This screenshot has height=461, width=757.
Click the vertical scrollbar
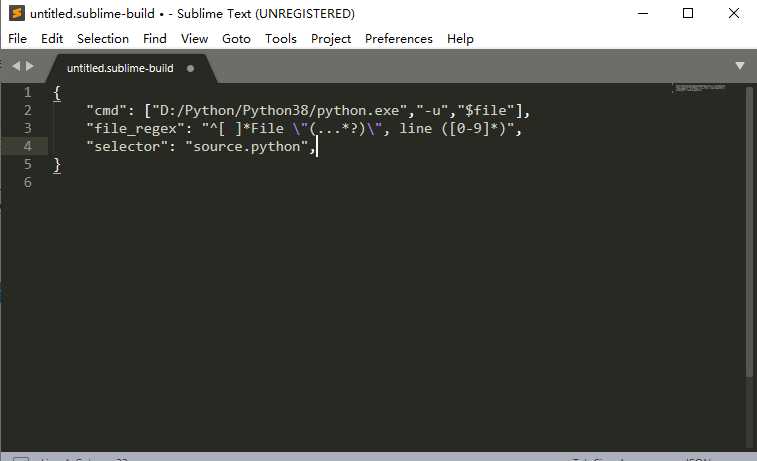(x=749, y=232)
